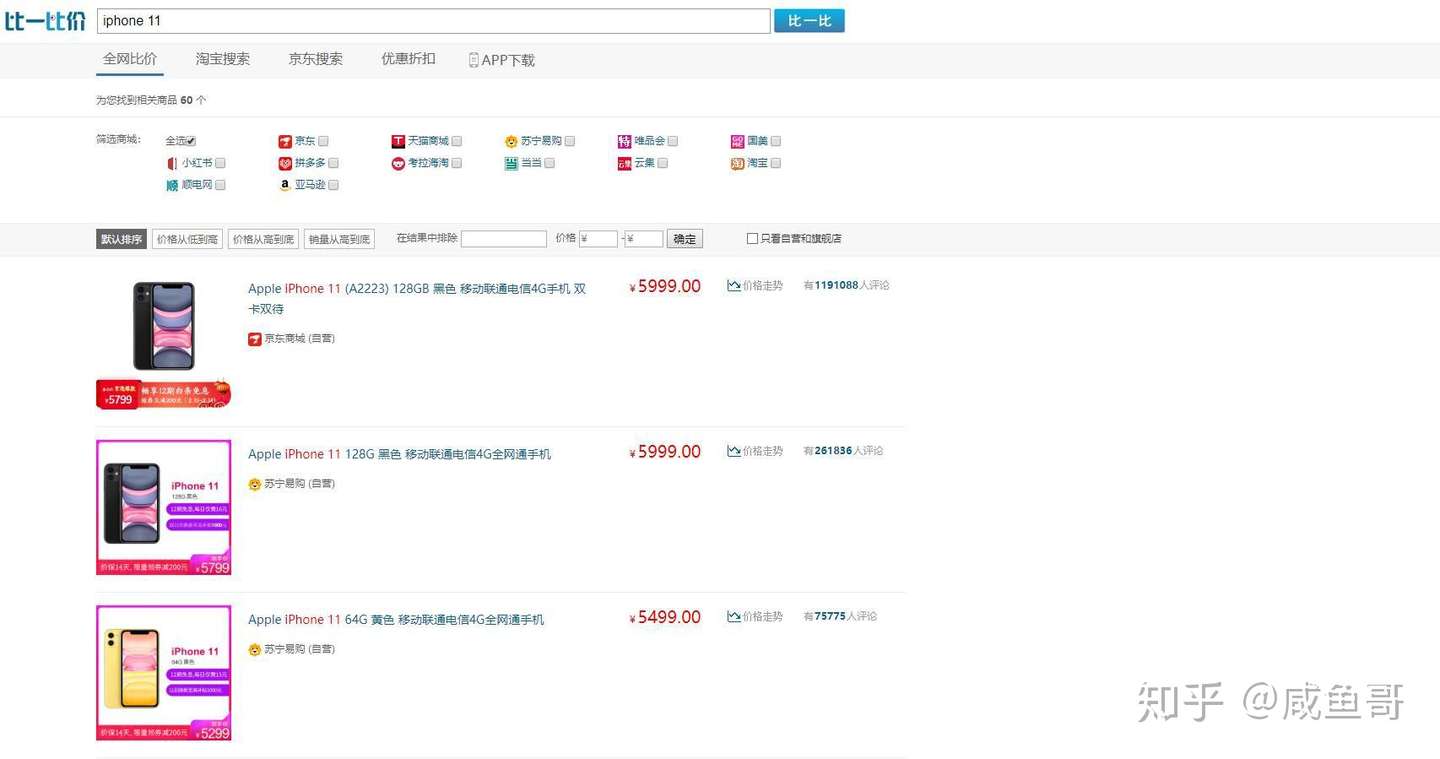Click 苏宁 icon under 64G 黄色 listing
The height and width of the screenshot is (759, 1440).
(255, 649)
